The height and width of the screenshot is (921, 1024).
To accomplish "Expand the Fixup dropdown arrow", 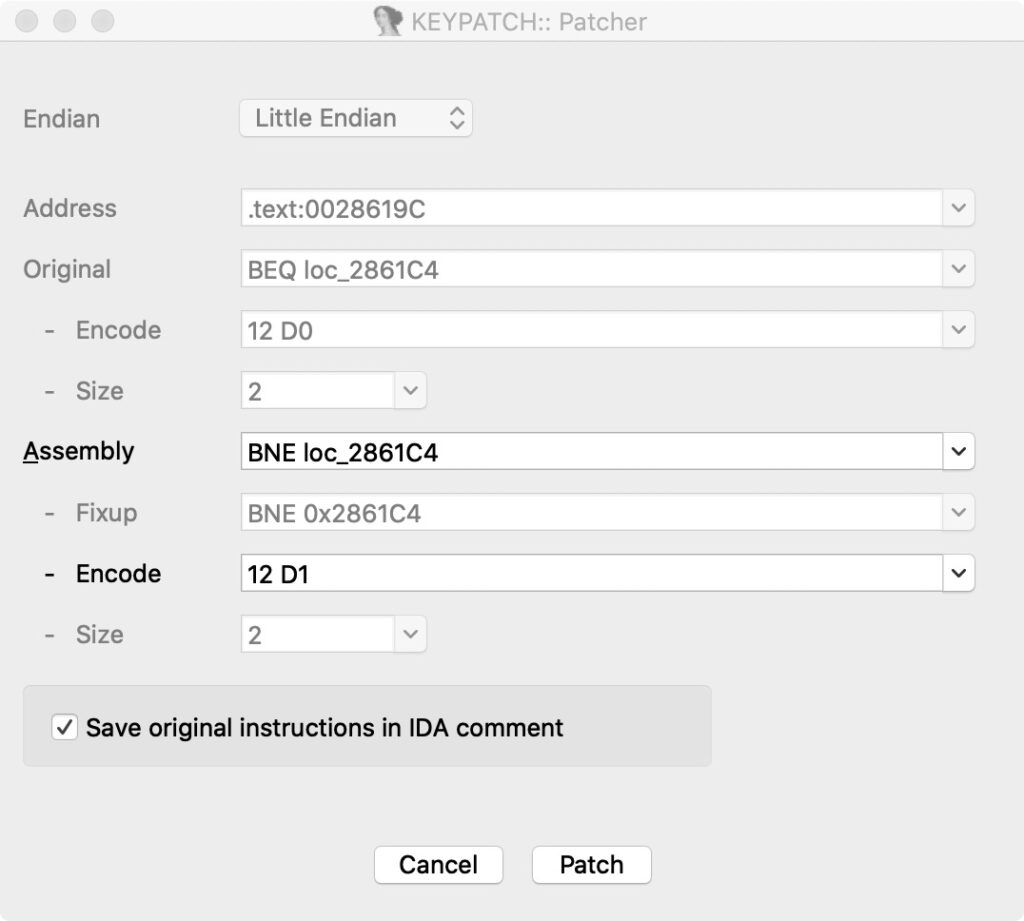I will click(x=958, y=513).
